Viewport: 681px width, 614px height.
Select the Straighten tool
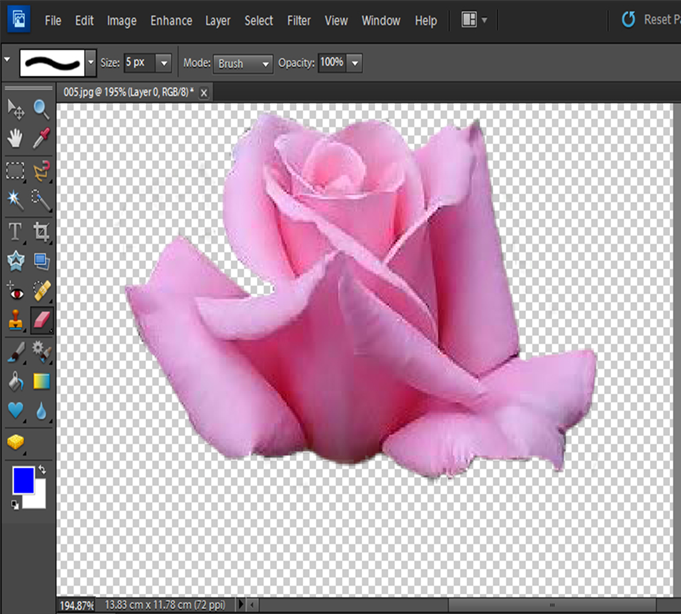pyautogui.click(x=42, y=261)
